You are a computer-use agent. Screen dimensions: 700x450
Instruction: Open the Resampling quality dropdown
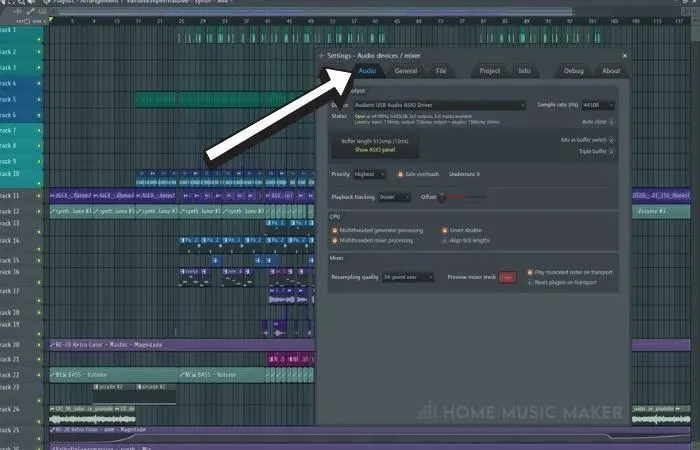[x=408, y=277]
